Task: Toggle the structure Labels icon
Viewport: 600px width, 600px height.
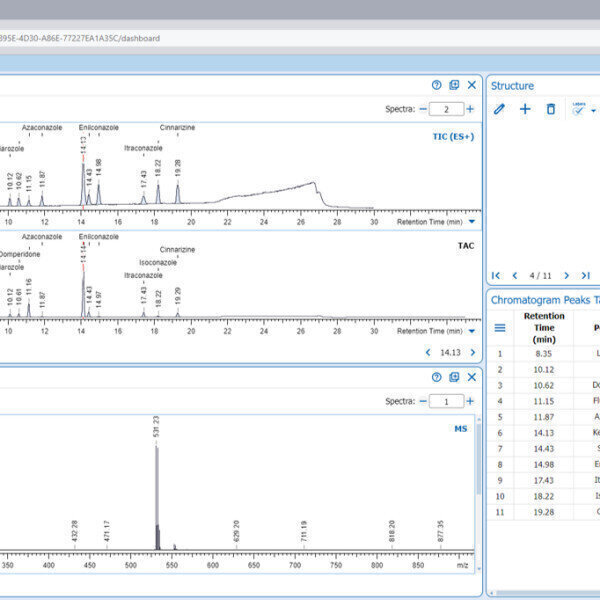Action: 579,109
